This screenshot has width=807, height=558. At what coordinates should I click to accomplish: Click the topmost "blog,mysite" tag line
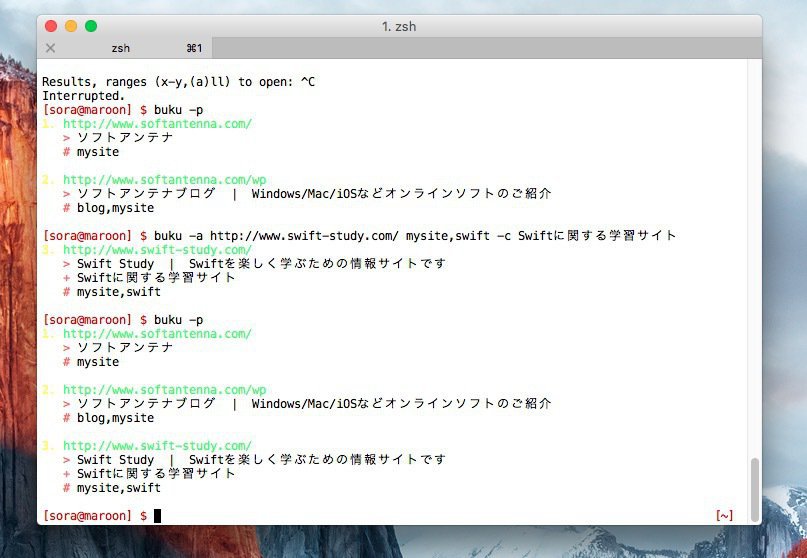pos(115,208)
